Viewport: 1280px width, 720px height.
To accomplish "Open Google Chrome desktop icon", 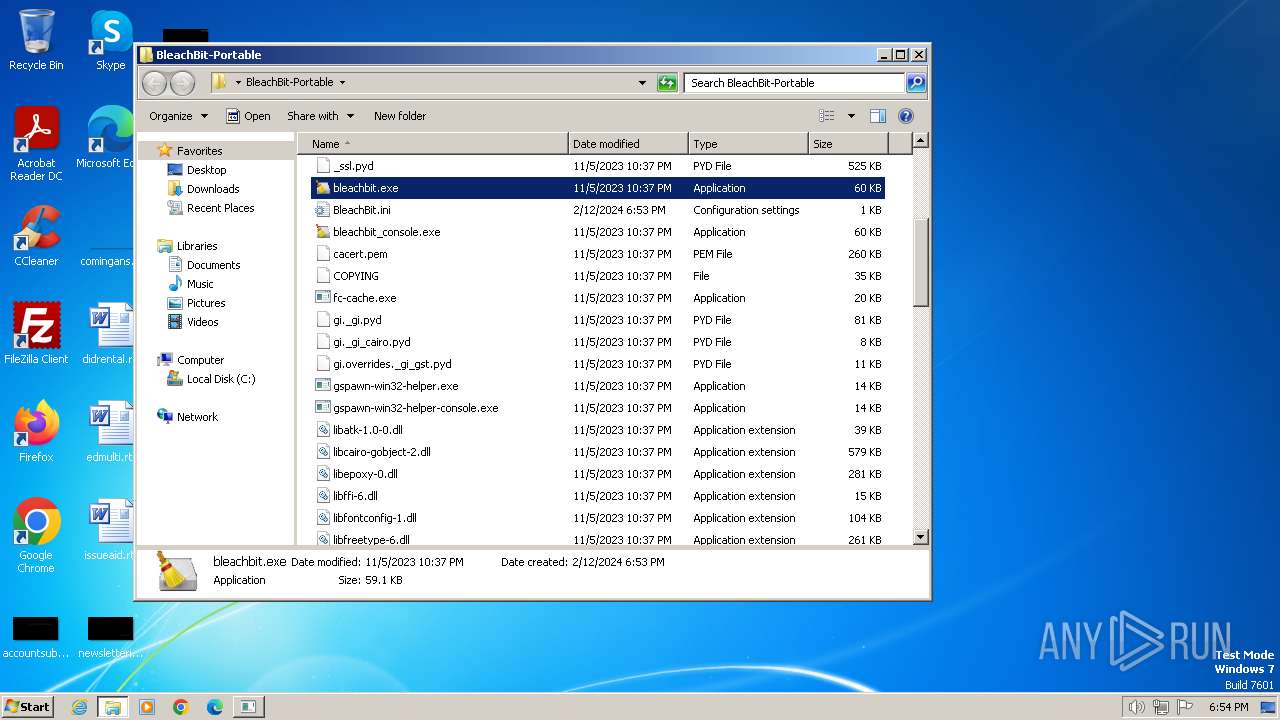I will click(x=36, y=536).
